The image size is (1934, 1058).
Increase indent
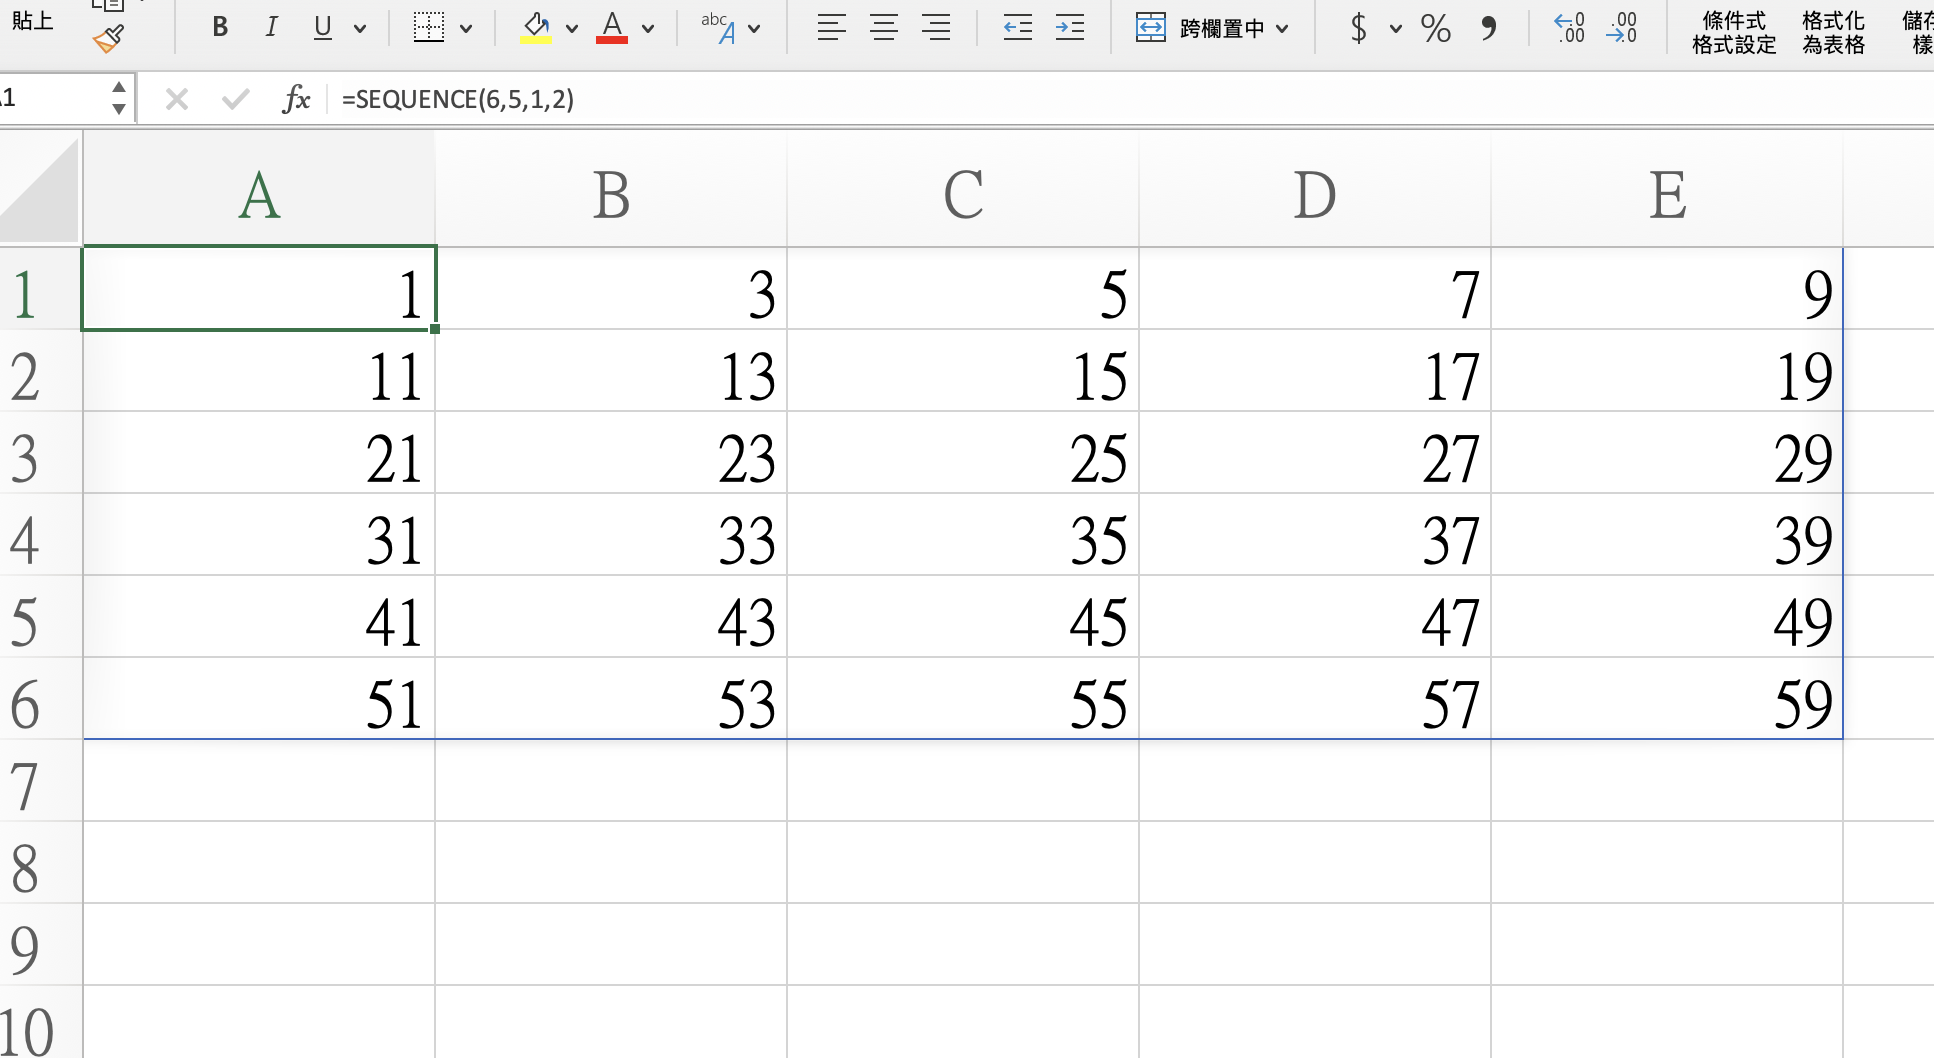1069,28
